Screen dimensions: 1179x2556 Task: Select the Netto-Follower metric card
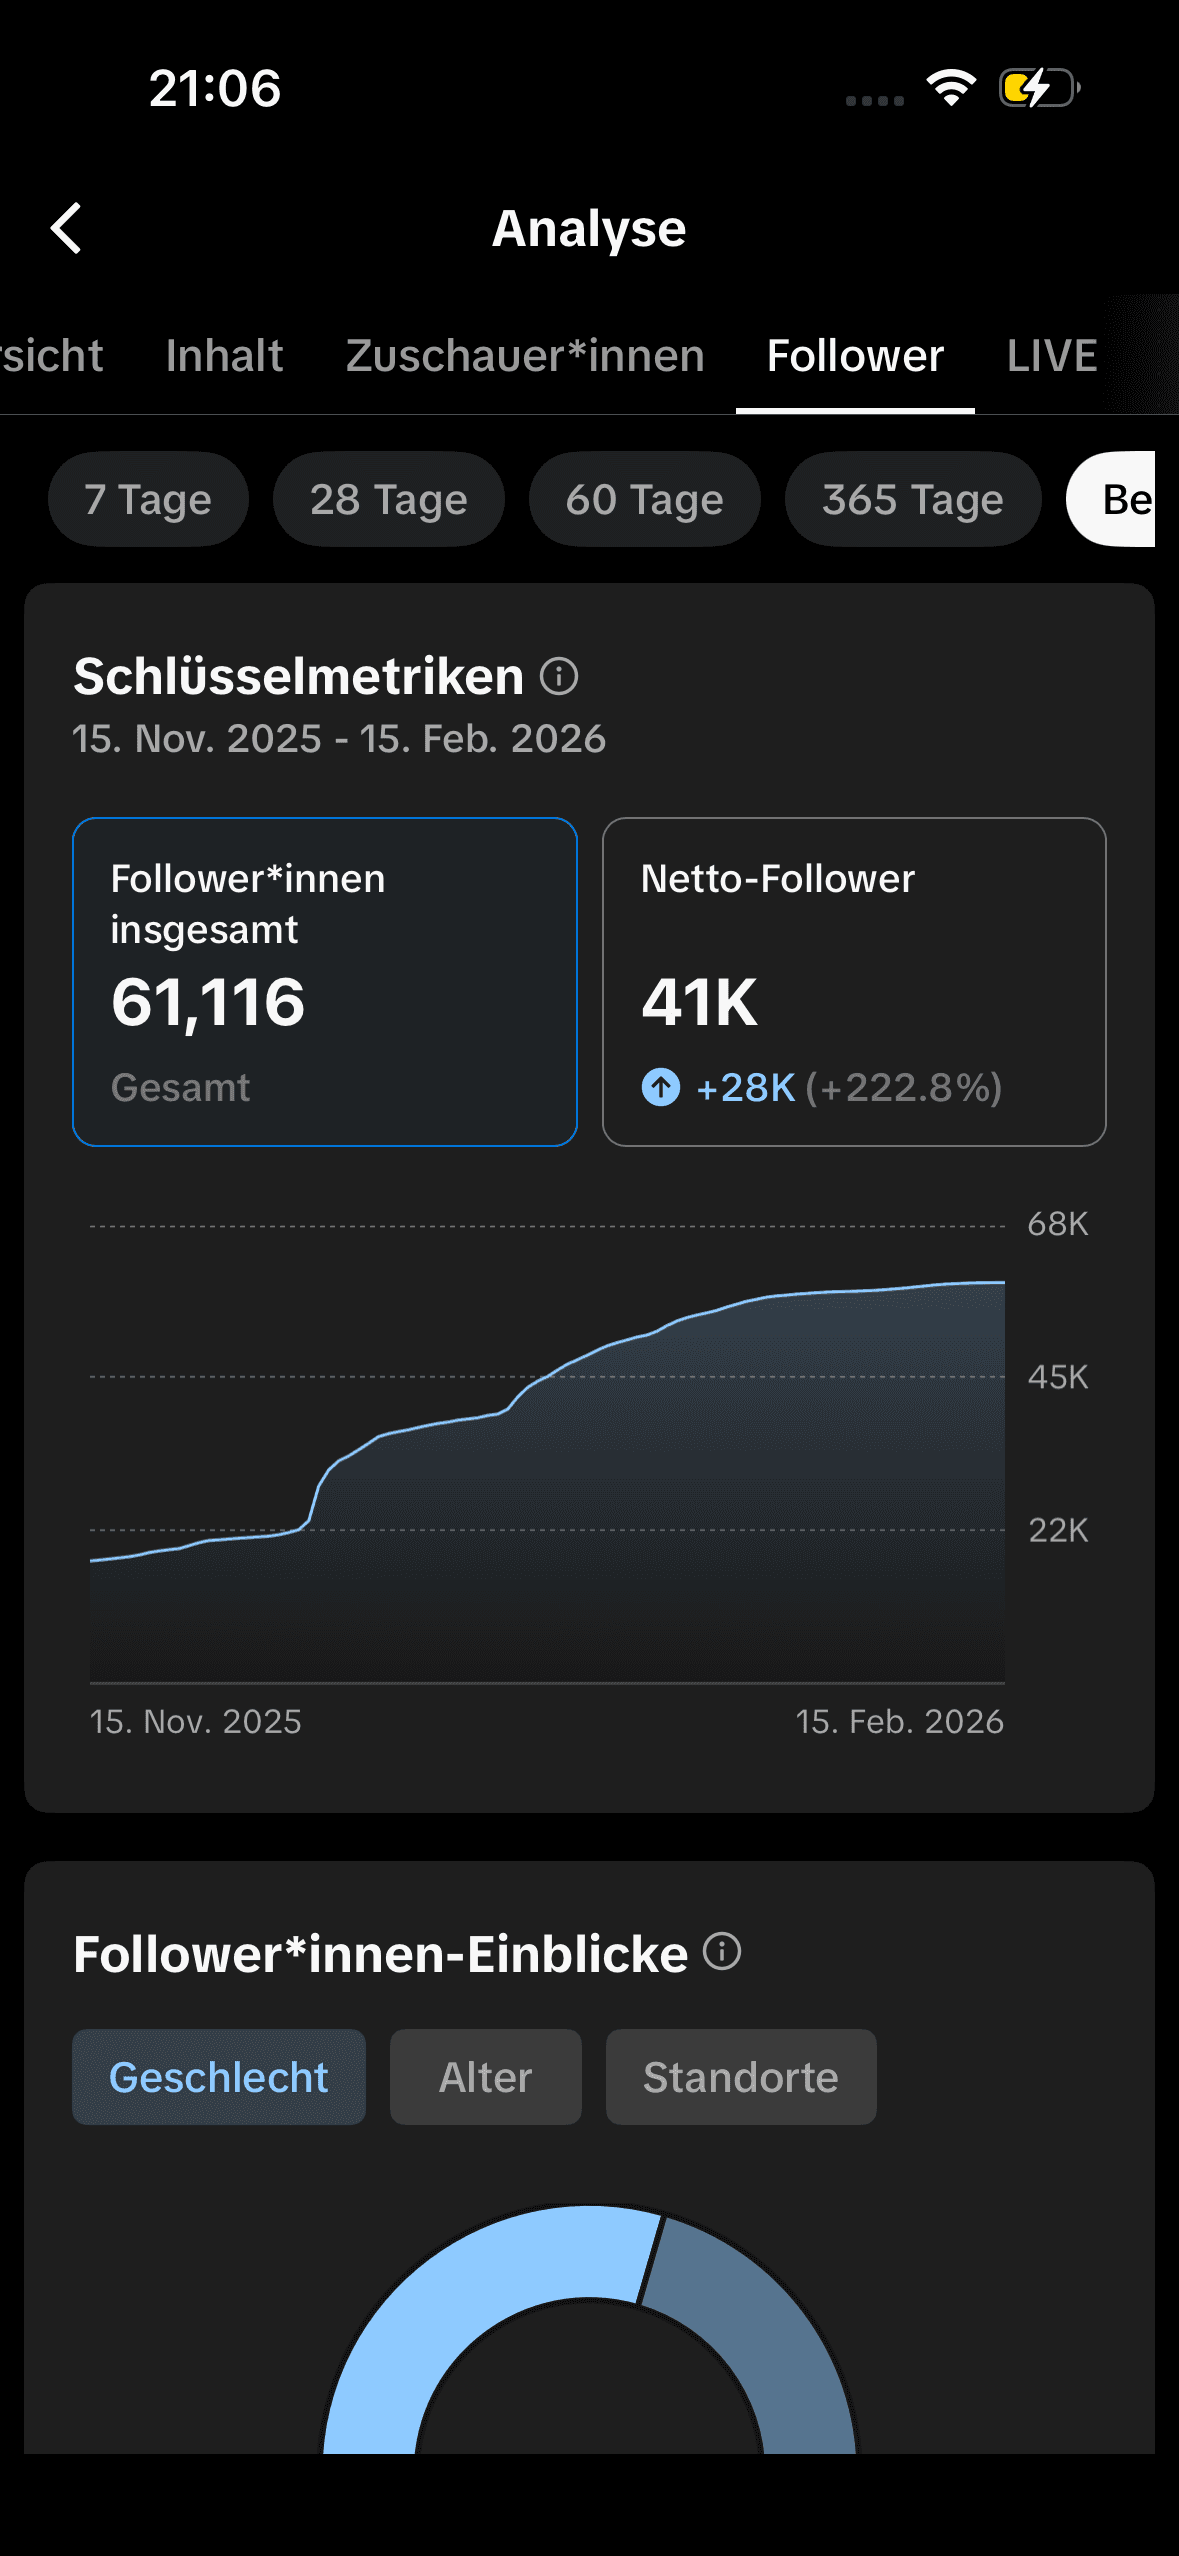tap(854, 981)
